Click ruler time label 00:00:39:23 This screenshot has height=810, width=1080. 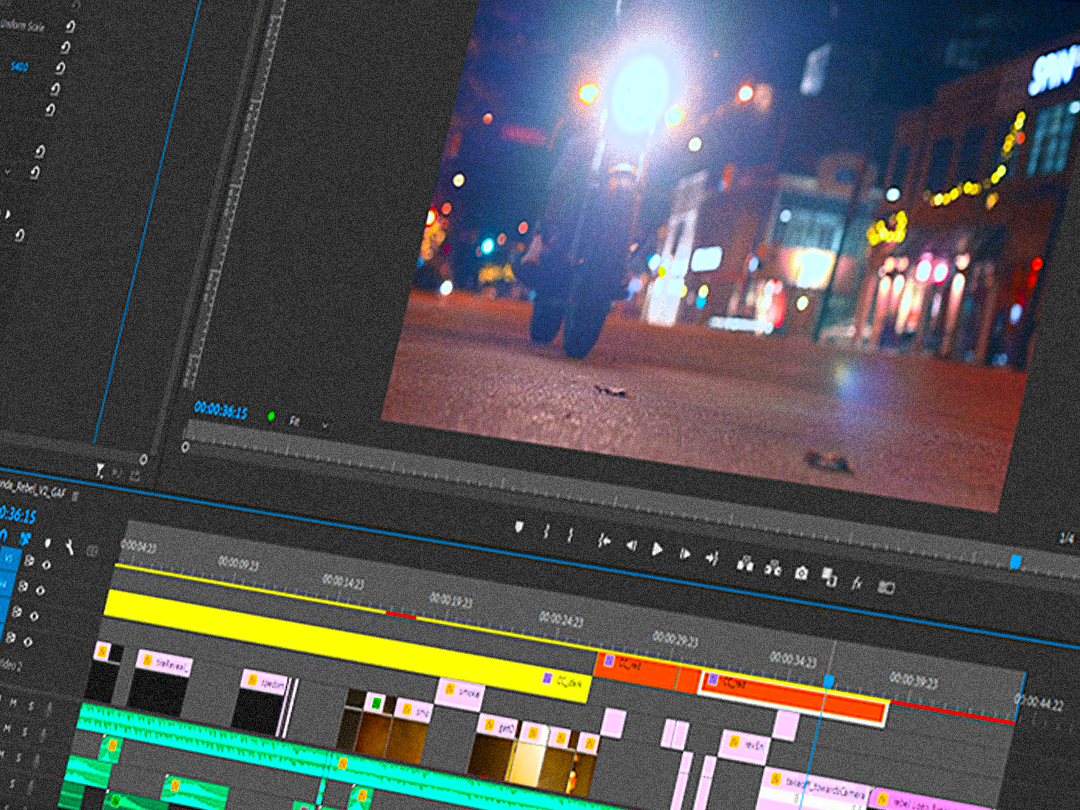913,680
